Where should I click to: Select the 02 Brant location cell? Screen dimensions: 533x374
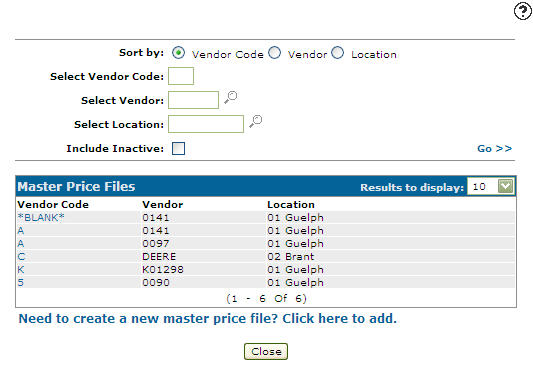point(291,256)
